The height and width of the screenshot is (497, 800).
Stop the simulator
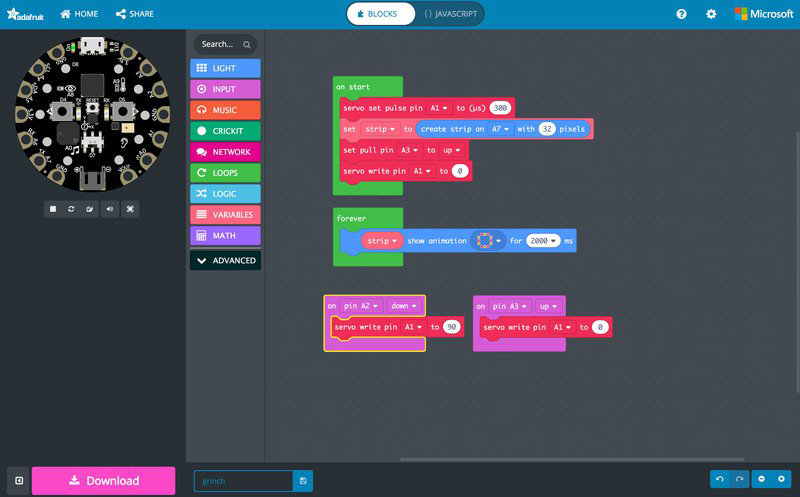pos(52,208)
